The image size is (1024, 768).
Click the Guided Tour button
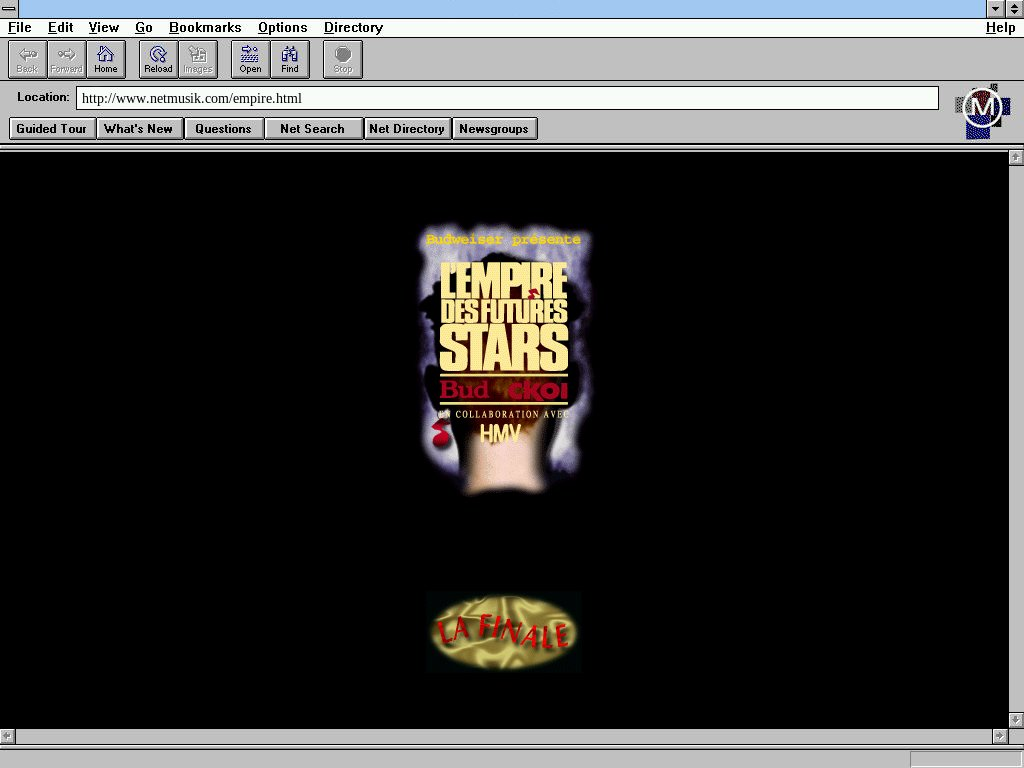click(x=52, y=129)
